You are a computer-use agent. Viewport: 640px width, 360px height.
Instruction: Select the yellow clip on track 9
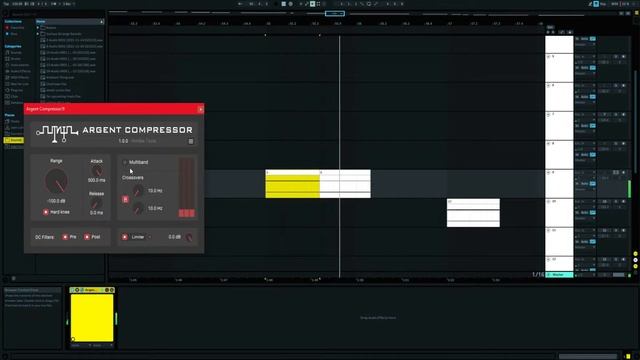[x=293, y=184]
